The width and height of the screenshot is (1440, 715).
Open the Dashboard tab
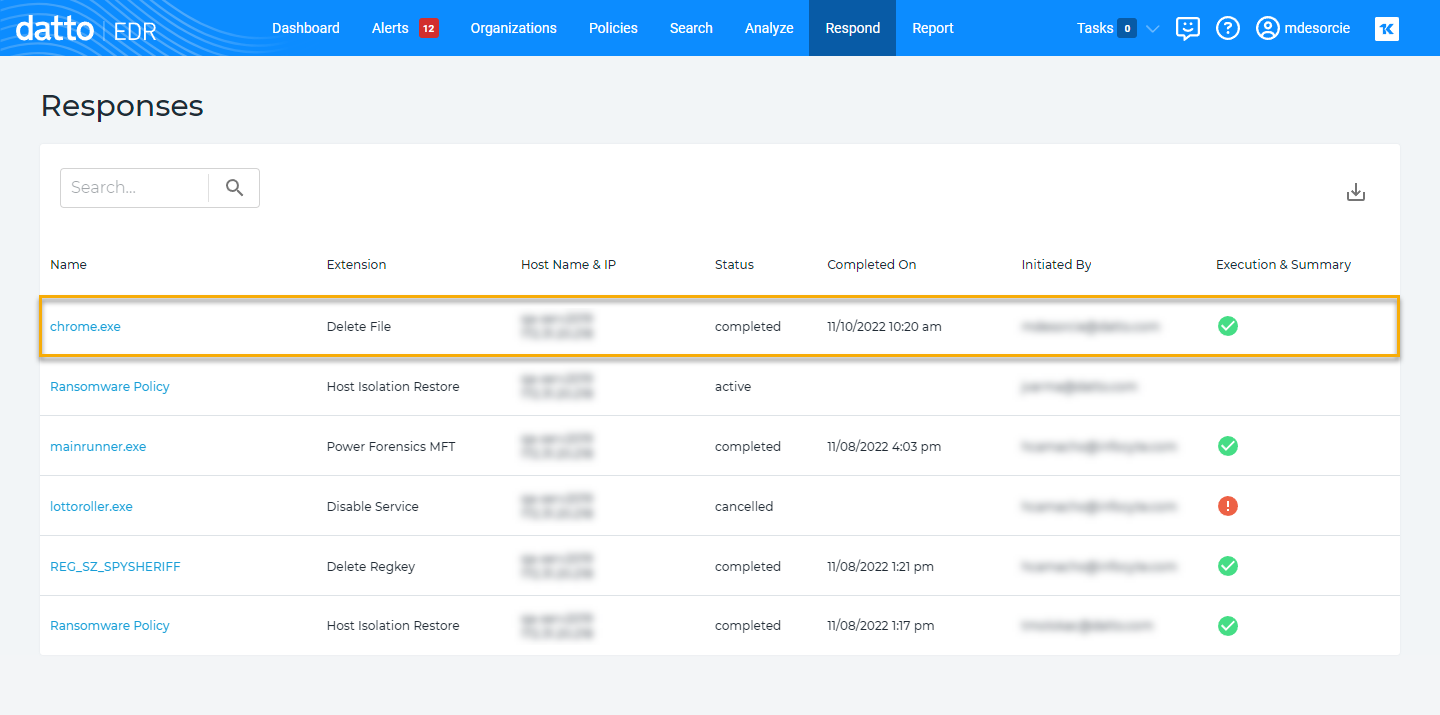coord(306,28)
